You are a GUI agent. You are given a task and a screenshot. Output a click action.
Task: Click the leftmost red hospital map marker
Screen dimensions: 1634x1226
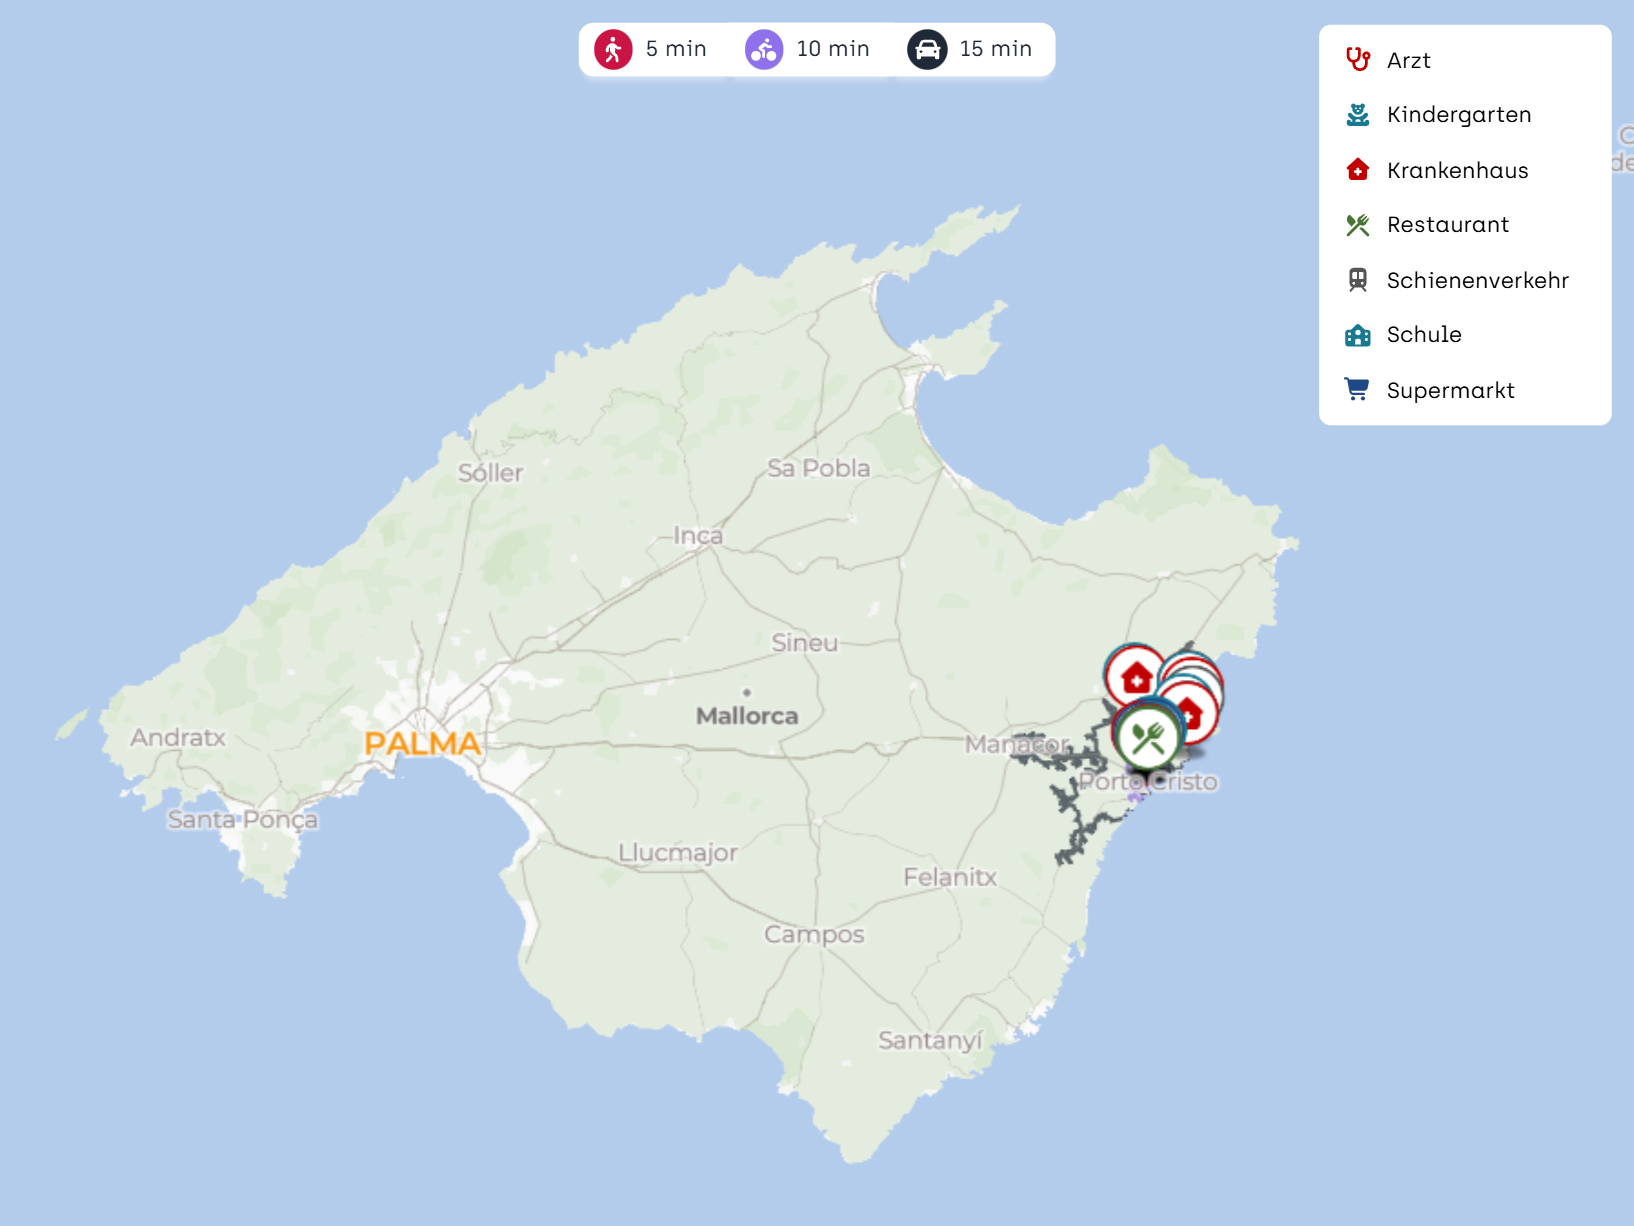click(1135, 678)
